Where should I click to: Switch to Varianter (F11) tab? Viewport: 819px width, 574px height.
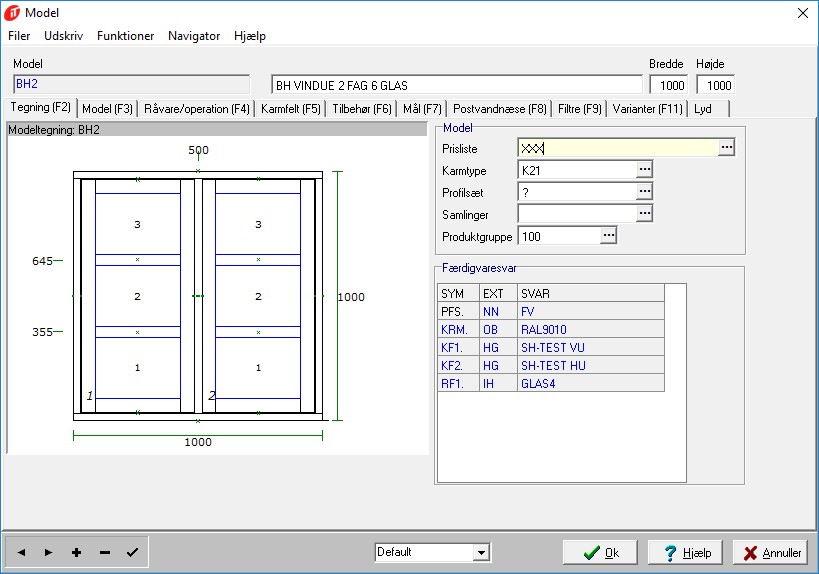coord(647,109)
